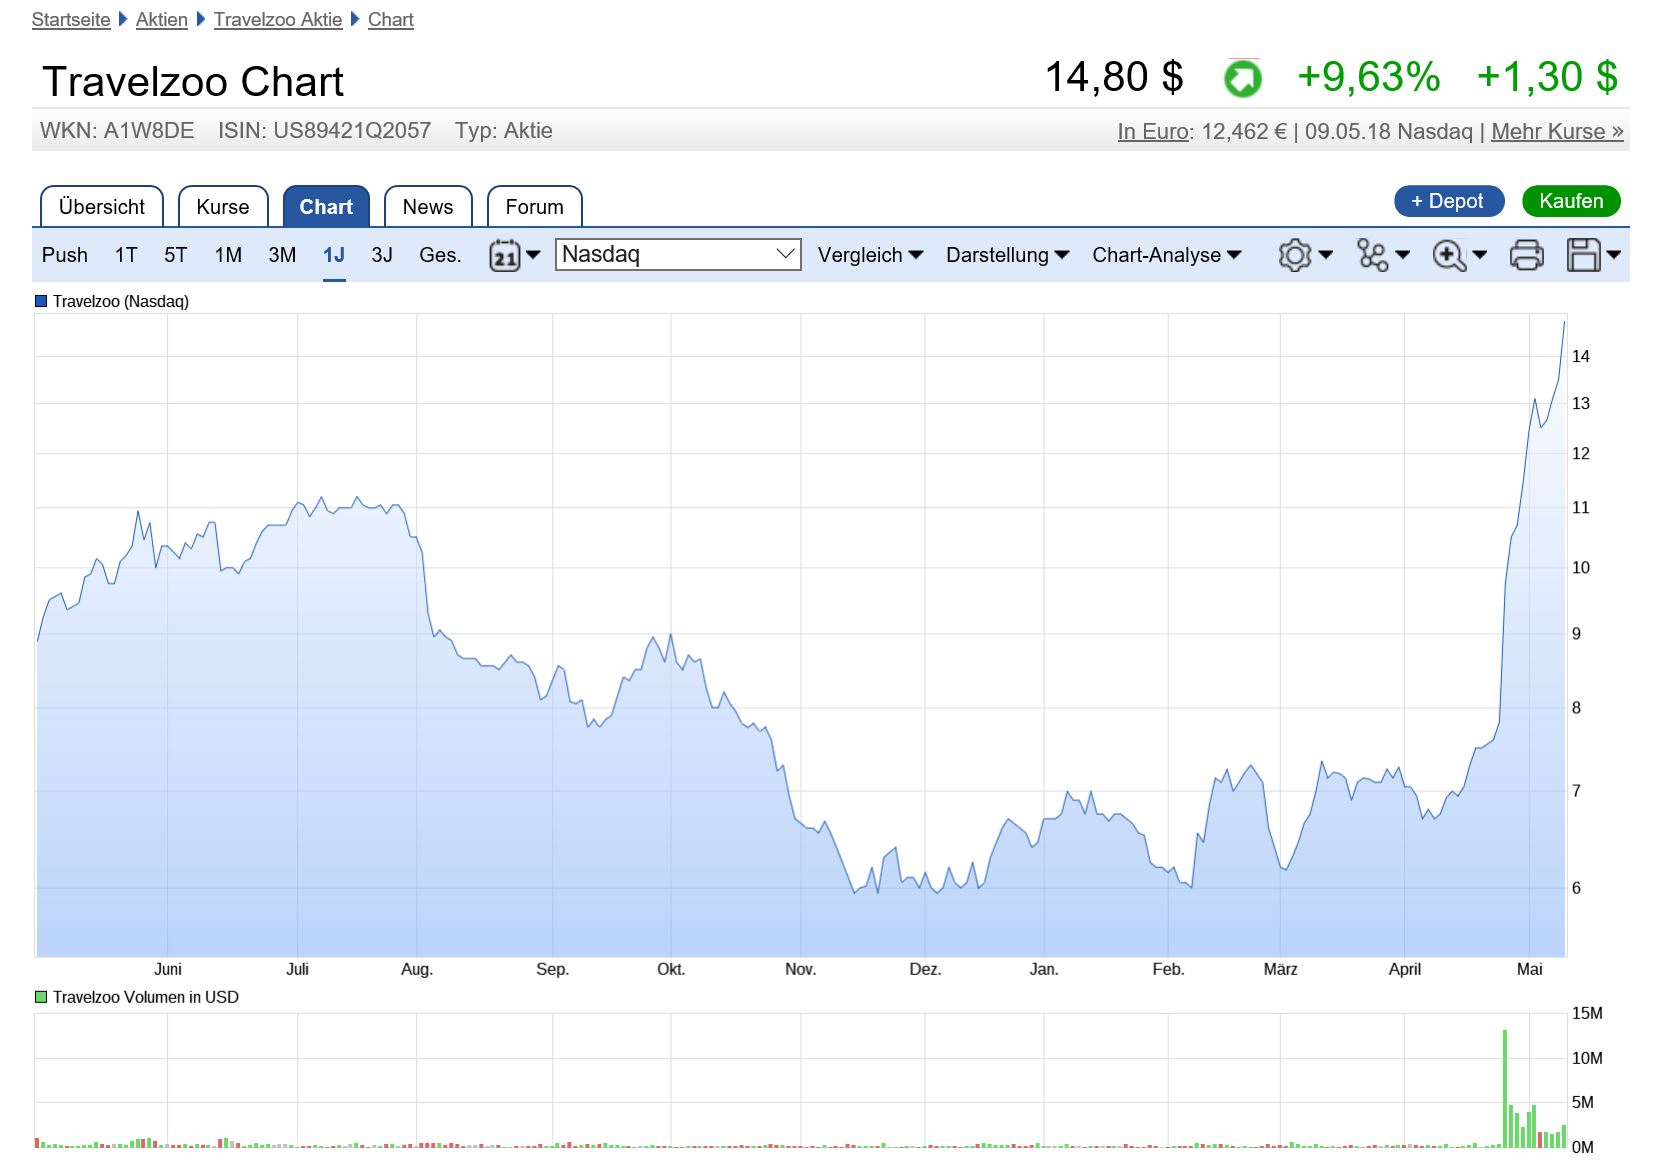The height and width of the screenshot is (1164, 1662).
Task: Open the calendar date range picker
Action: tap(514, 255)
